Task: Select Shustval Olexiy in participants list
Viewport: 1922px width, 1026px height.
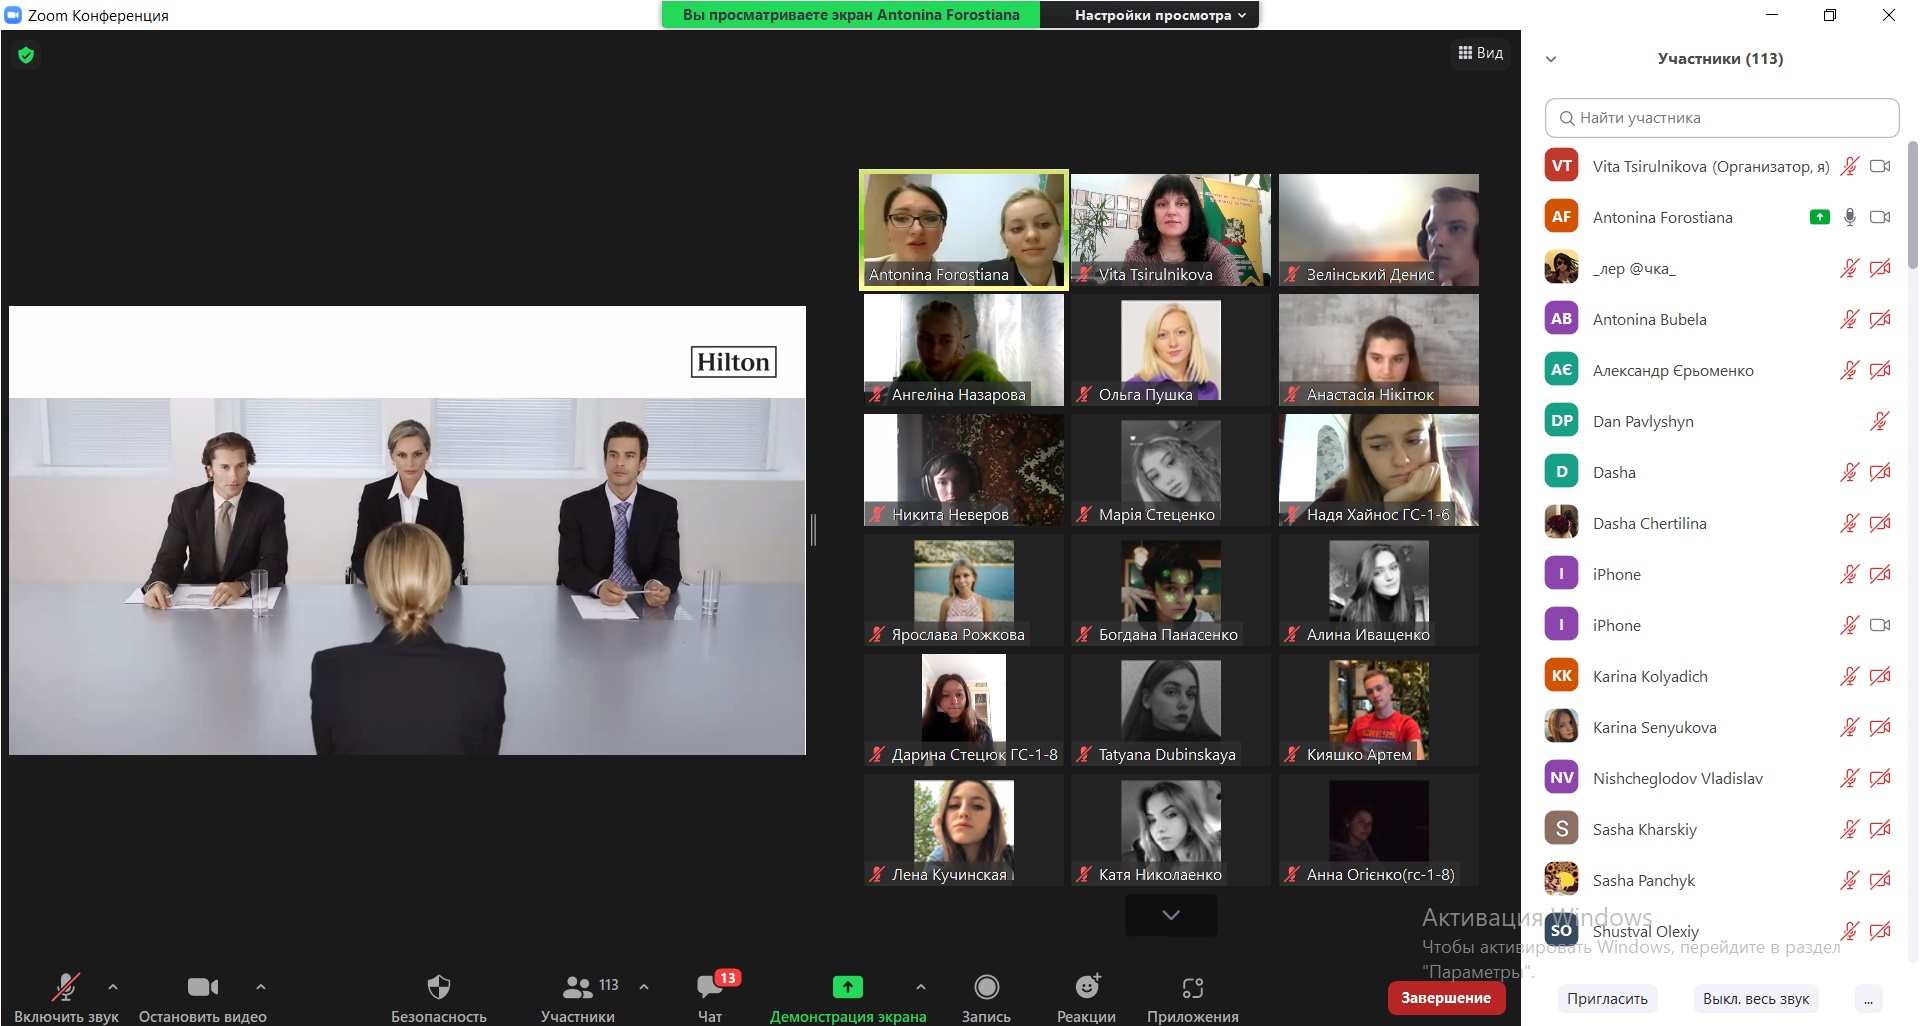Action: point(1720,931)
